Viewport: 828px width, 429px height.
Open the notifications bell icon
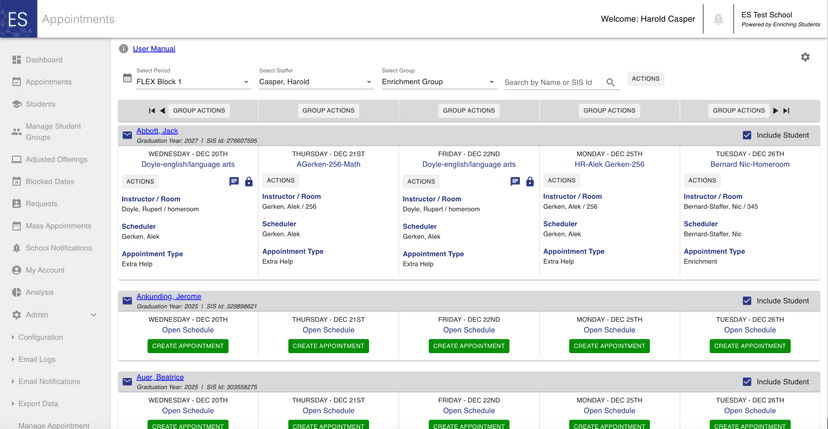[x=718, y=19]
